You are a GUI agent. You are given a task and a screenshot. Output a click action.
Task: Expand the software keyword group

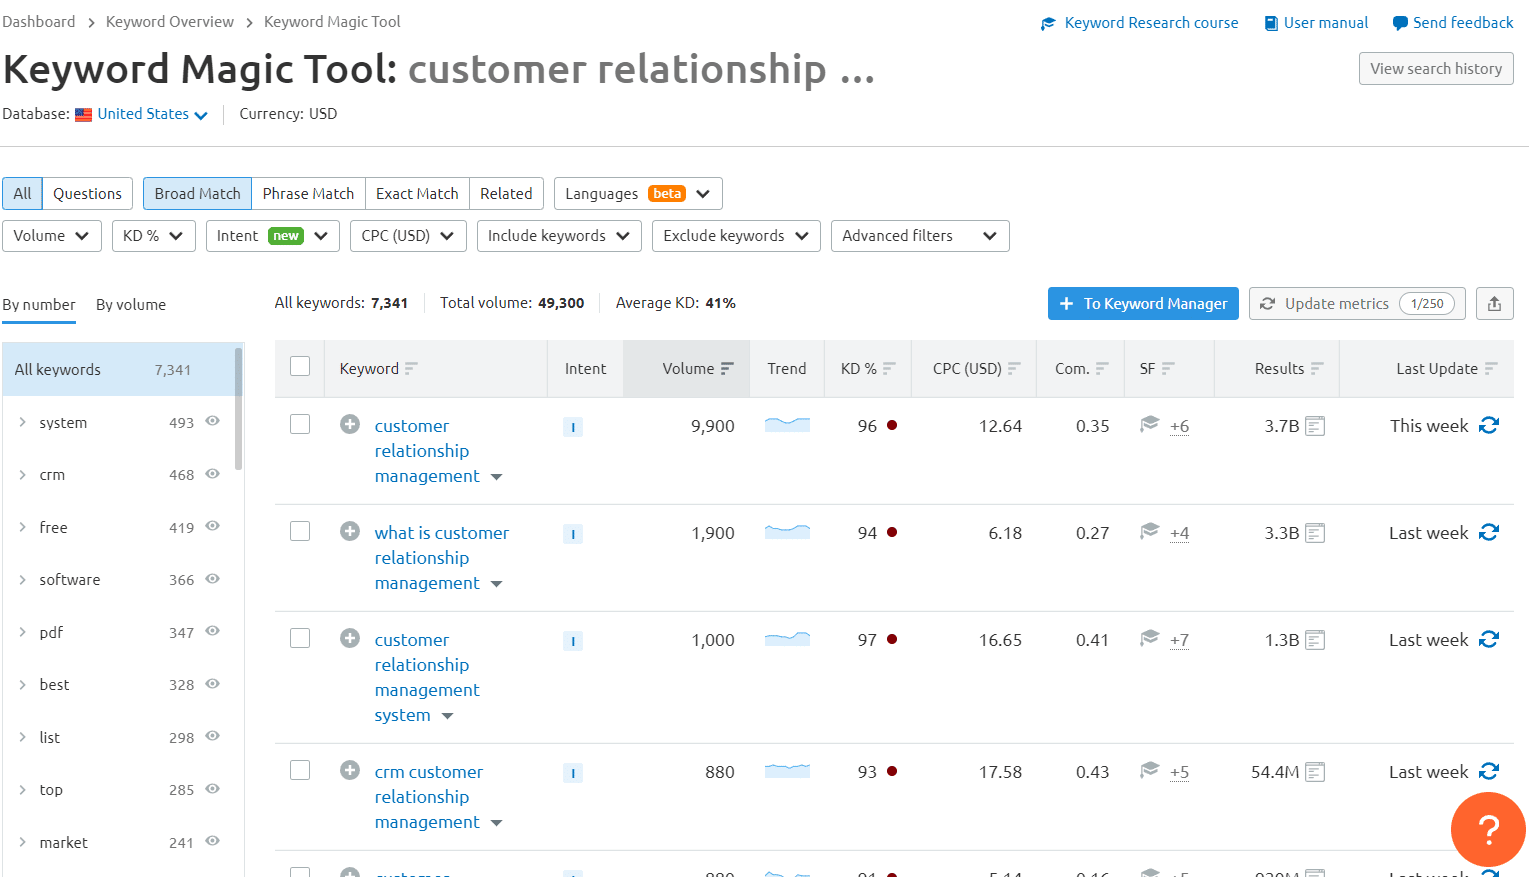(22, 579)
